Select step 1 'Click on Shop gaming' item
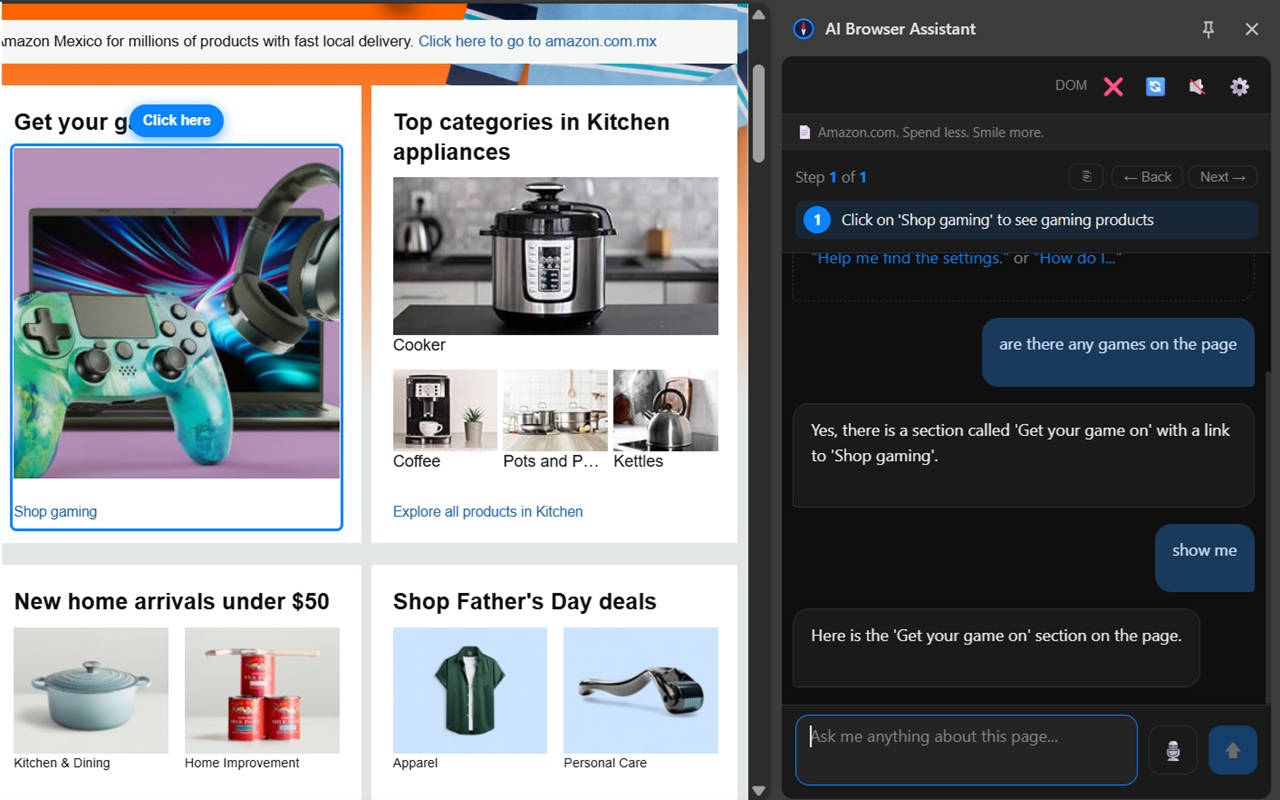 [x=1026, y=220]
